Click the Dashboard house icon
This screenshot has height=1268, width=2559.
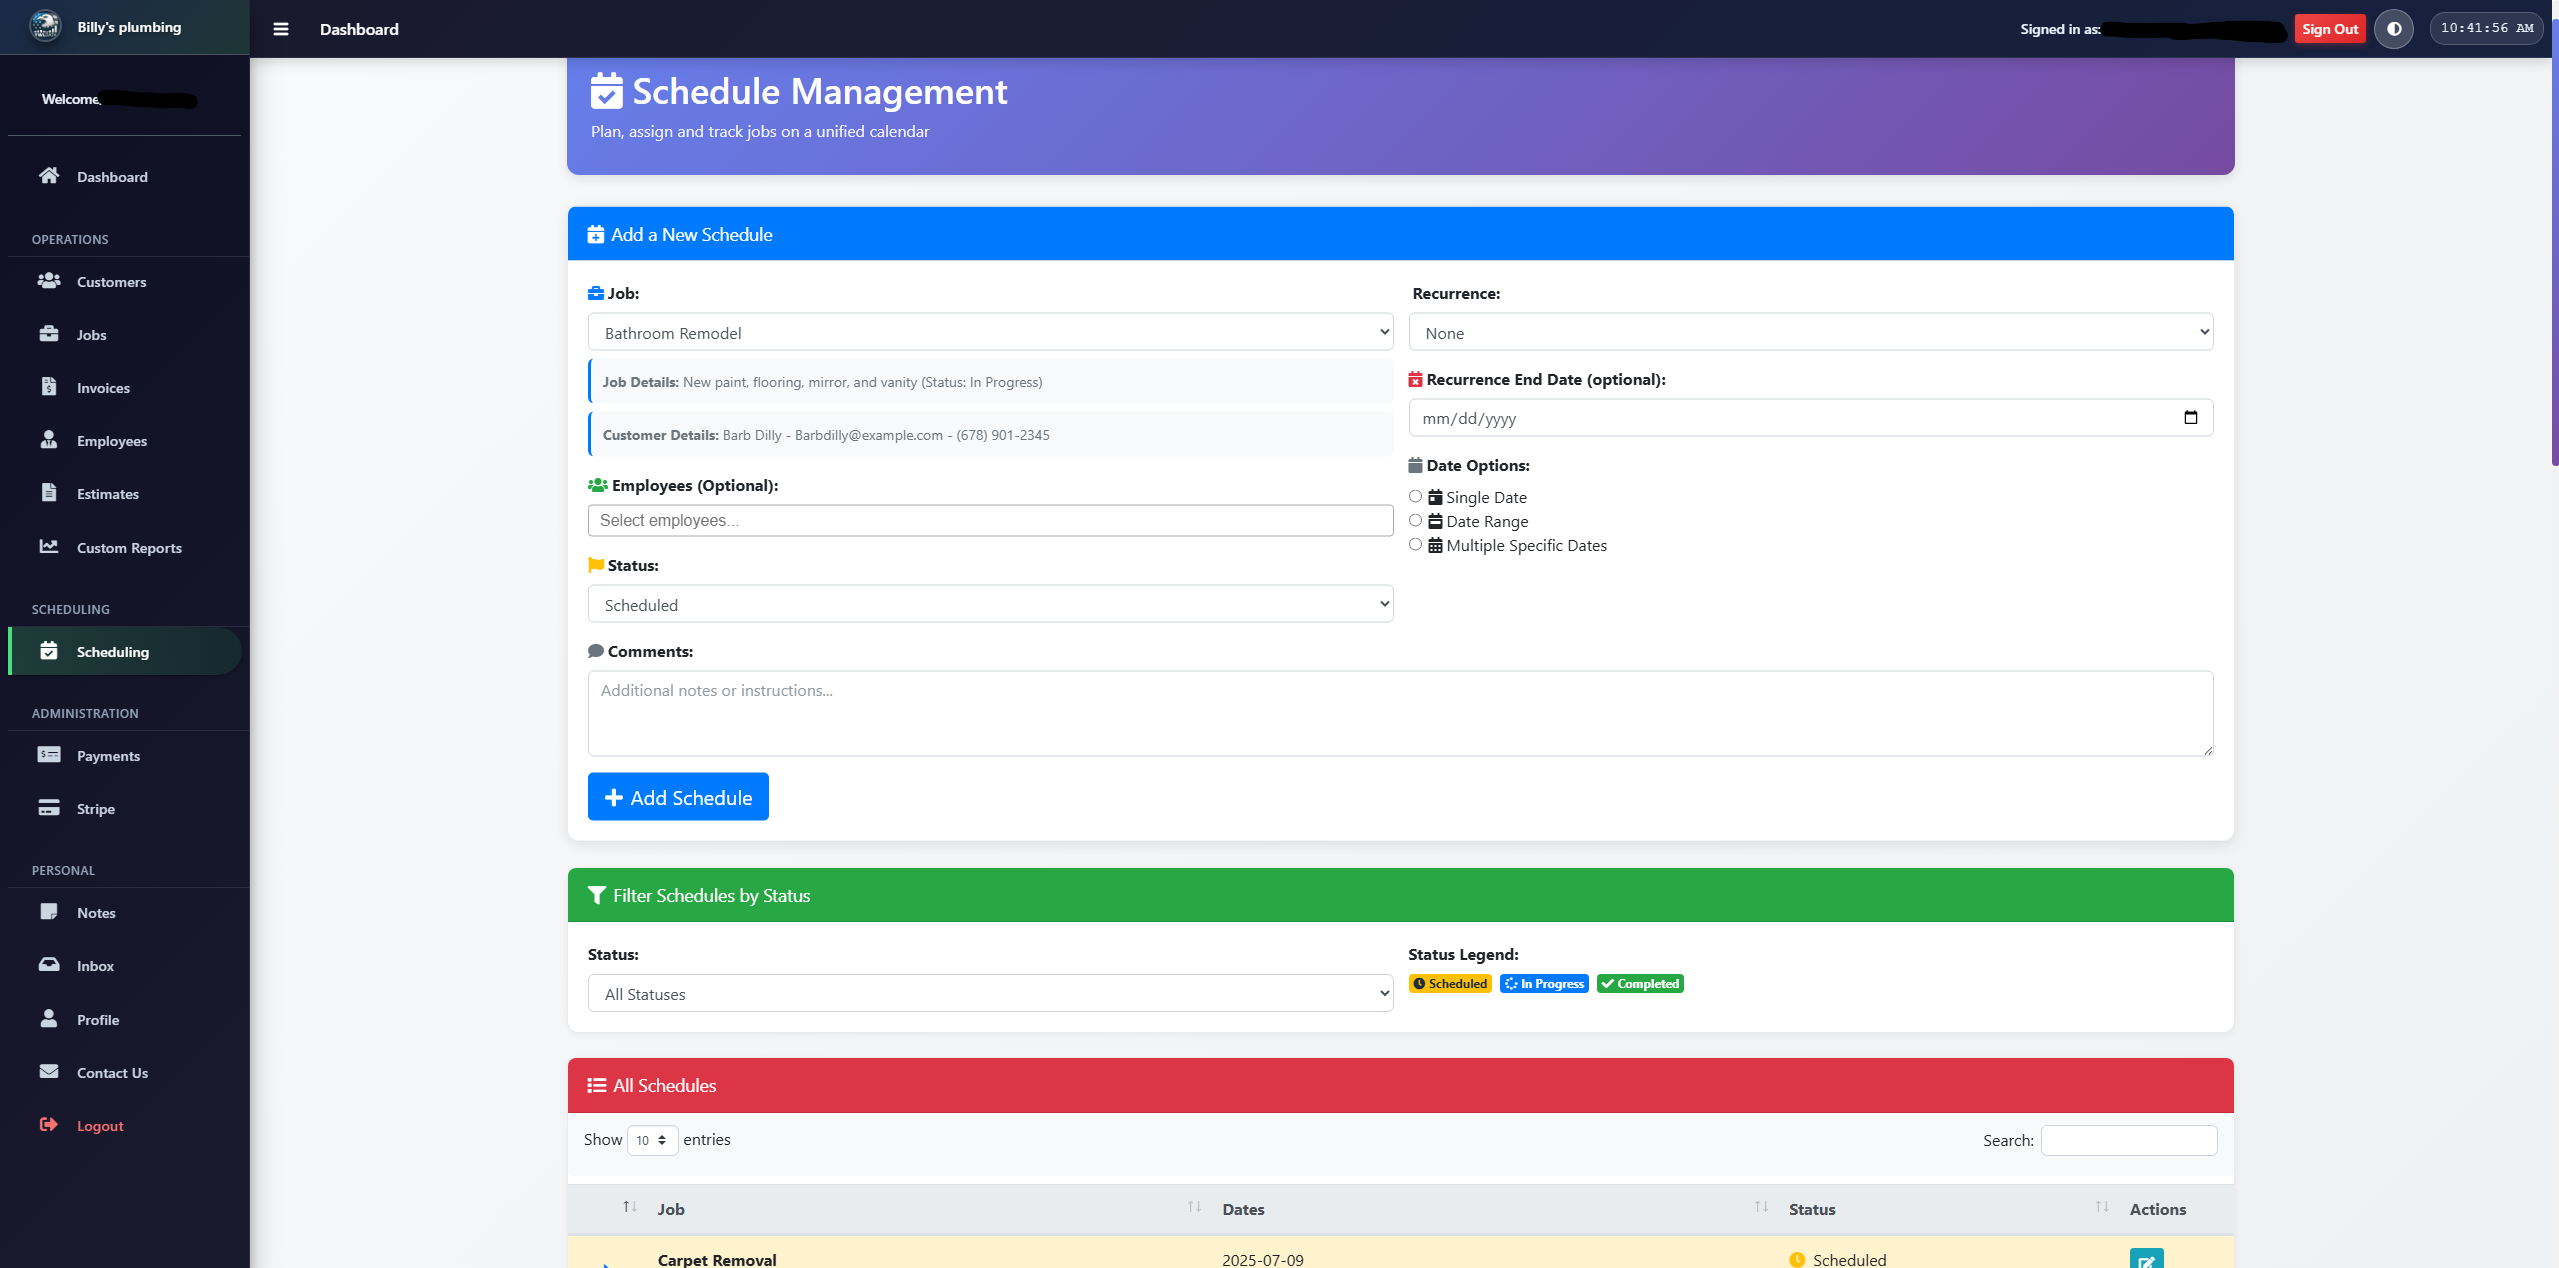click(x=49, y=176)
